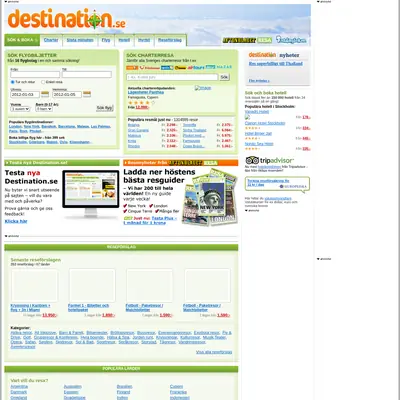Open the Teneriffa popular destination link
The height and width of the screenshot is (400, 400).
coord(189,125)
